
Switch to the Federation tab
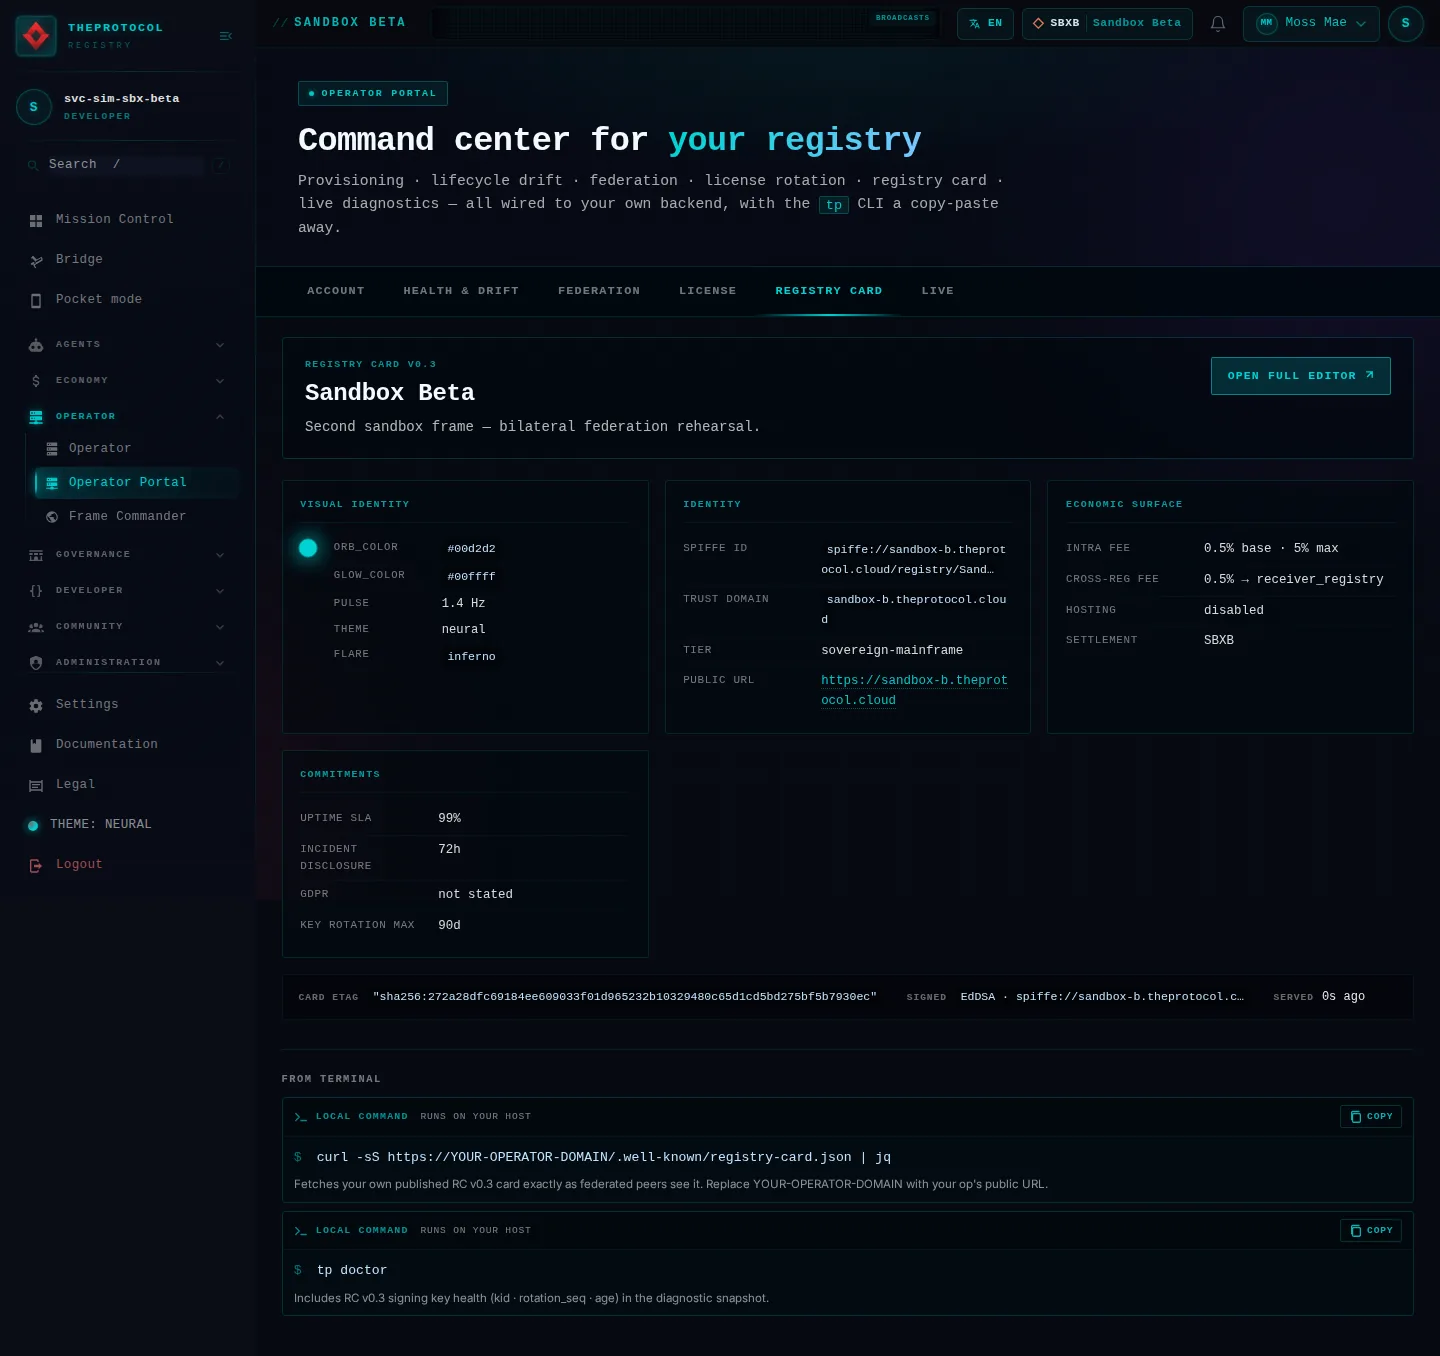pos(599,291)
